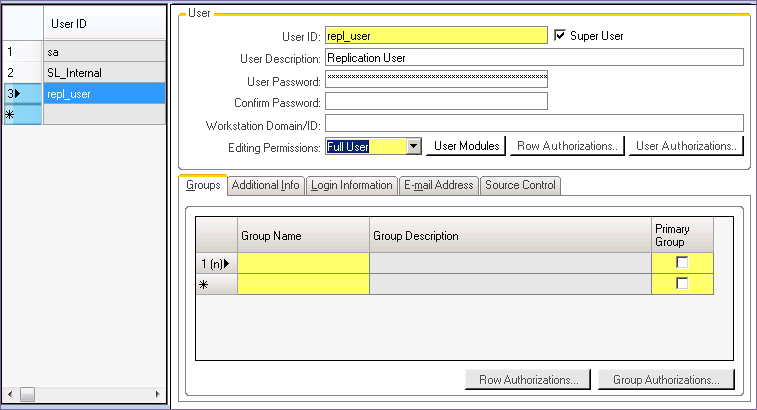Click the User ID input field
Screen dimensions: 757x410
coord(436,36)
